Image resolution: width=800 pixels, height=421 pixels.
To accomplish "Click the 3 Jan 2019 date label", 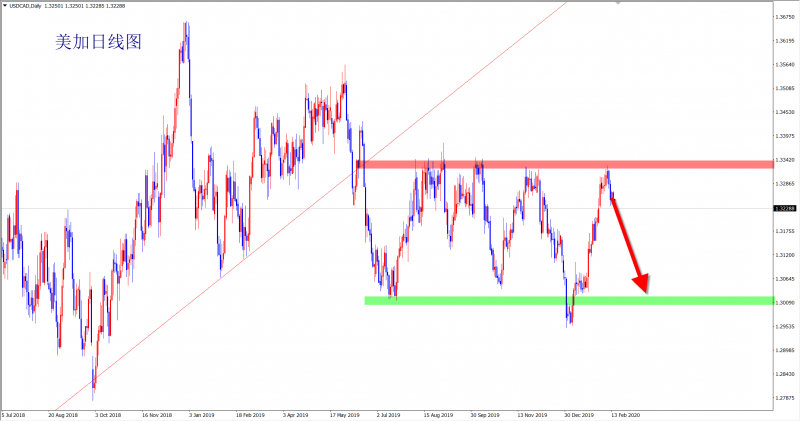I will coord(203,413).
